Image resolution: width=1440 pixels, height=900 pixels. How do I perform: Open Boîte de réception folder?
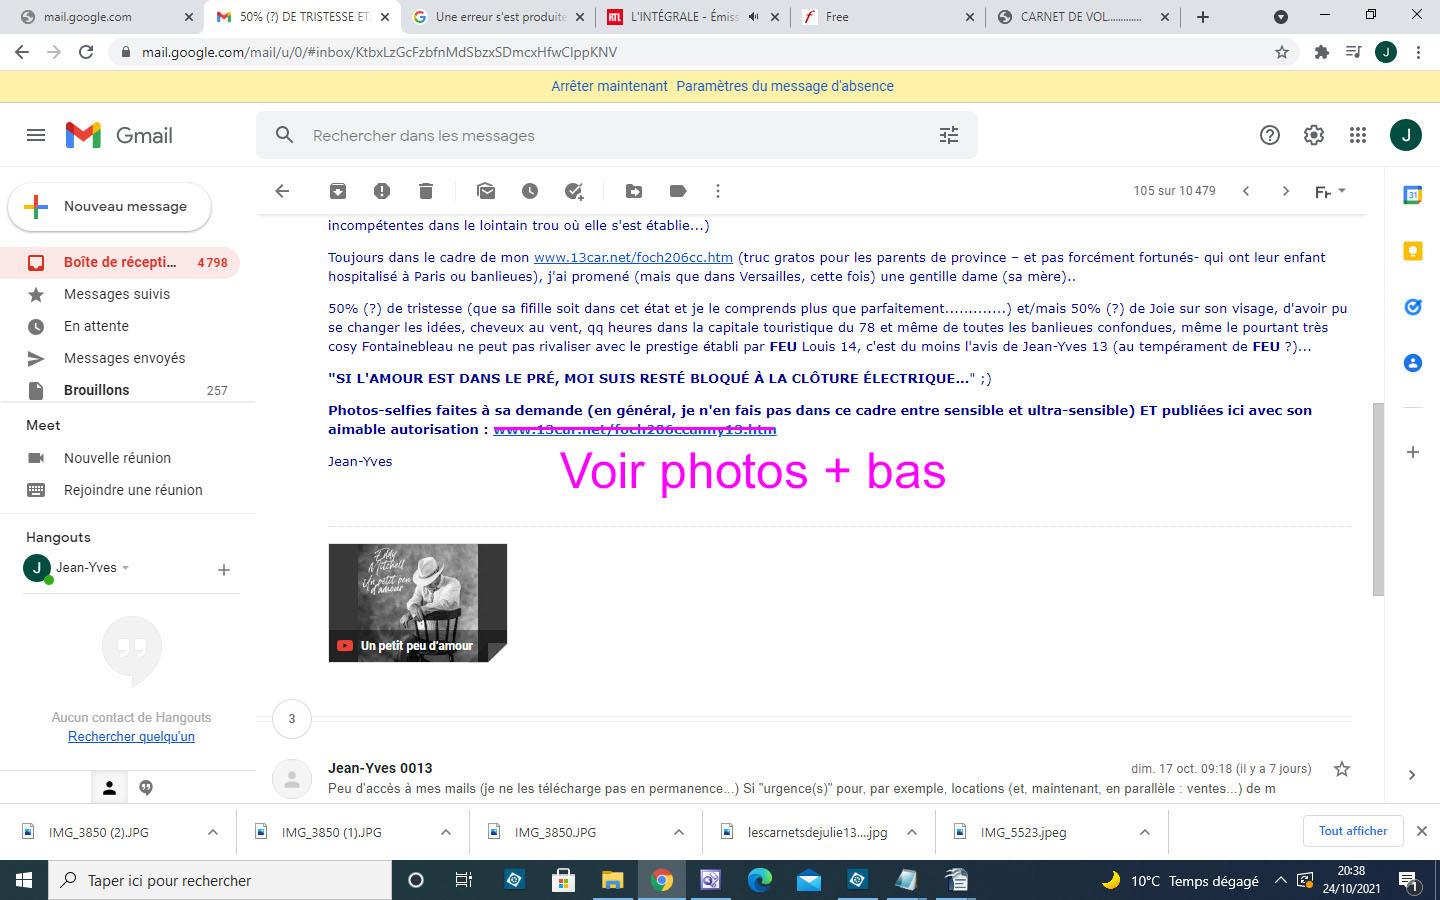(120, 262)
